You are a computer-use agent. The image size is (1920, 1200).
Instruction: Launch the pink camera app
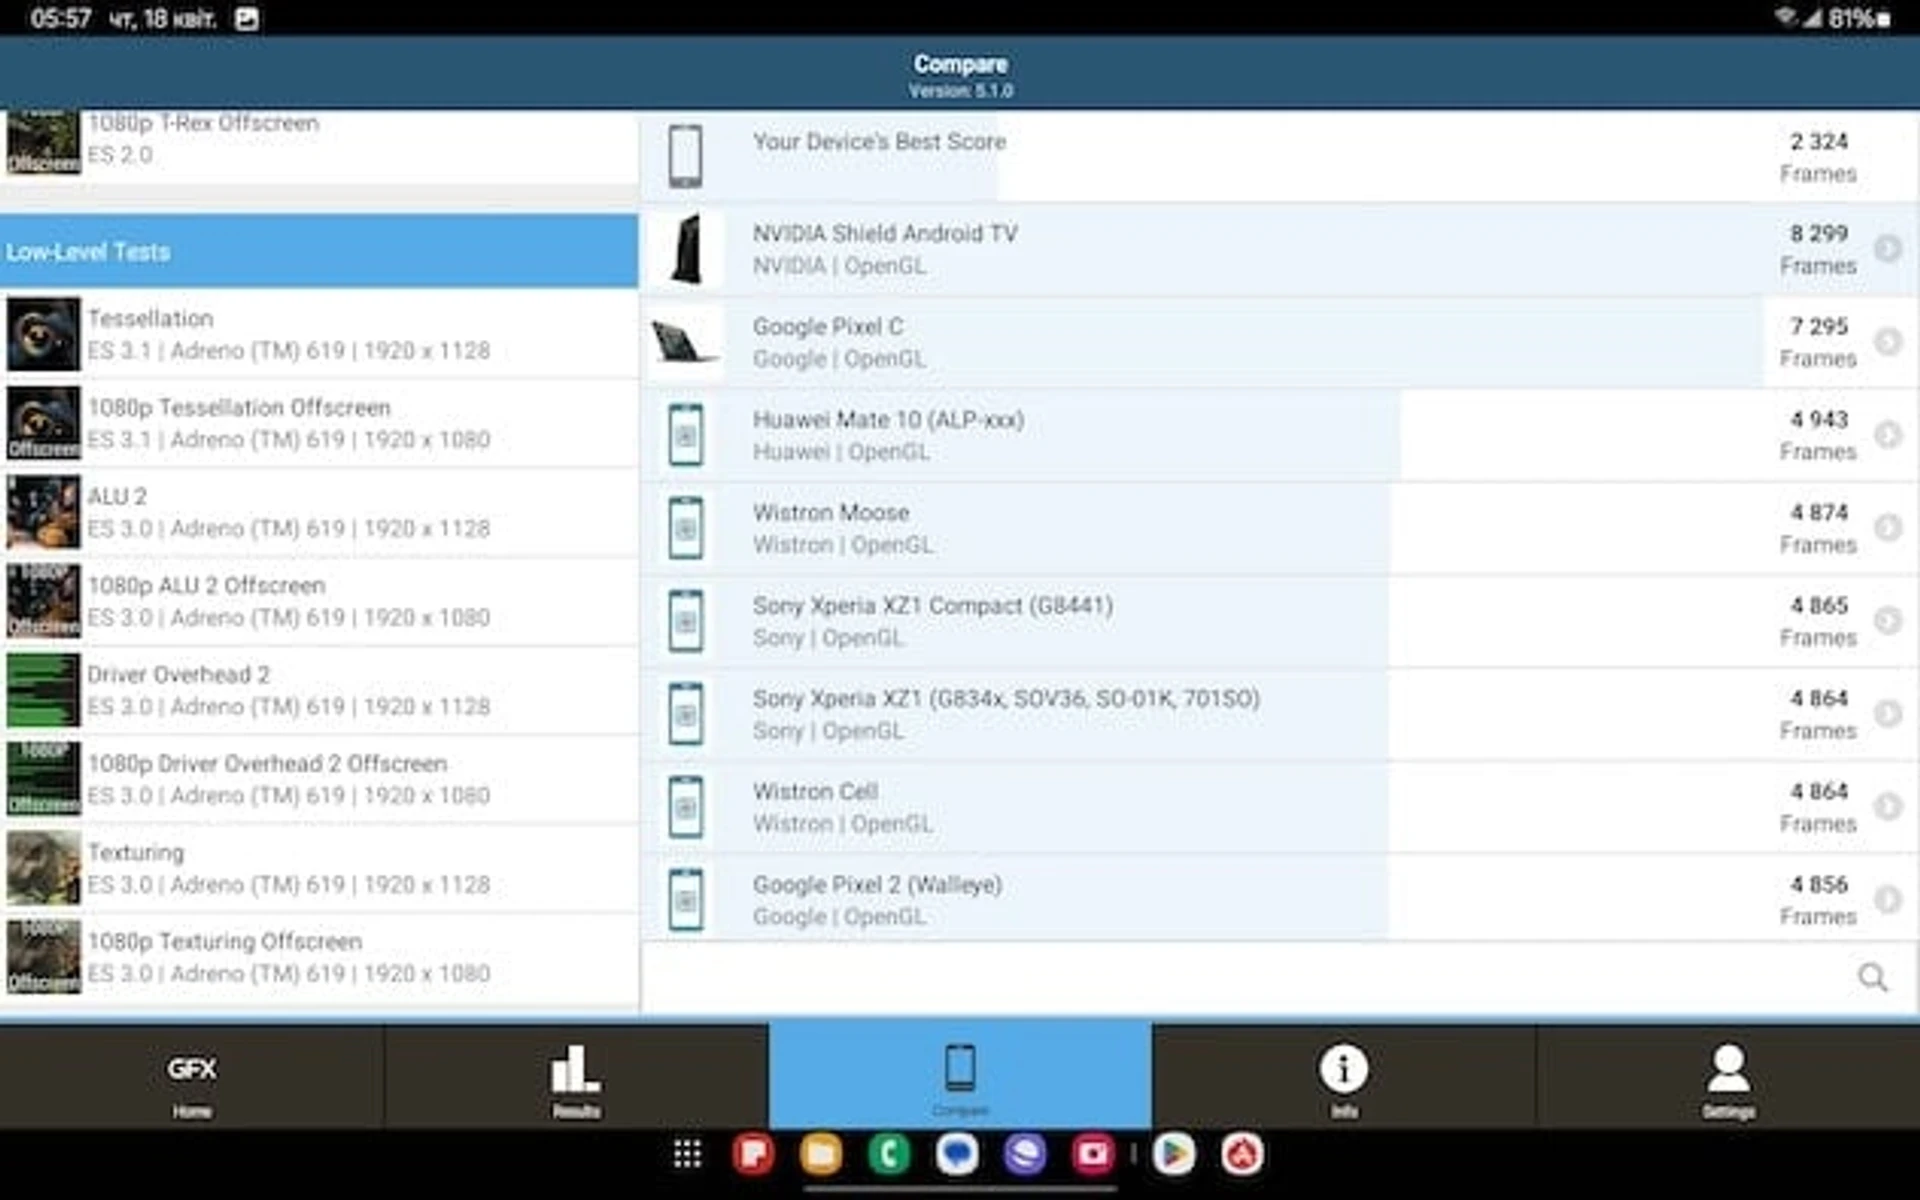coord(1093,1154)
